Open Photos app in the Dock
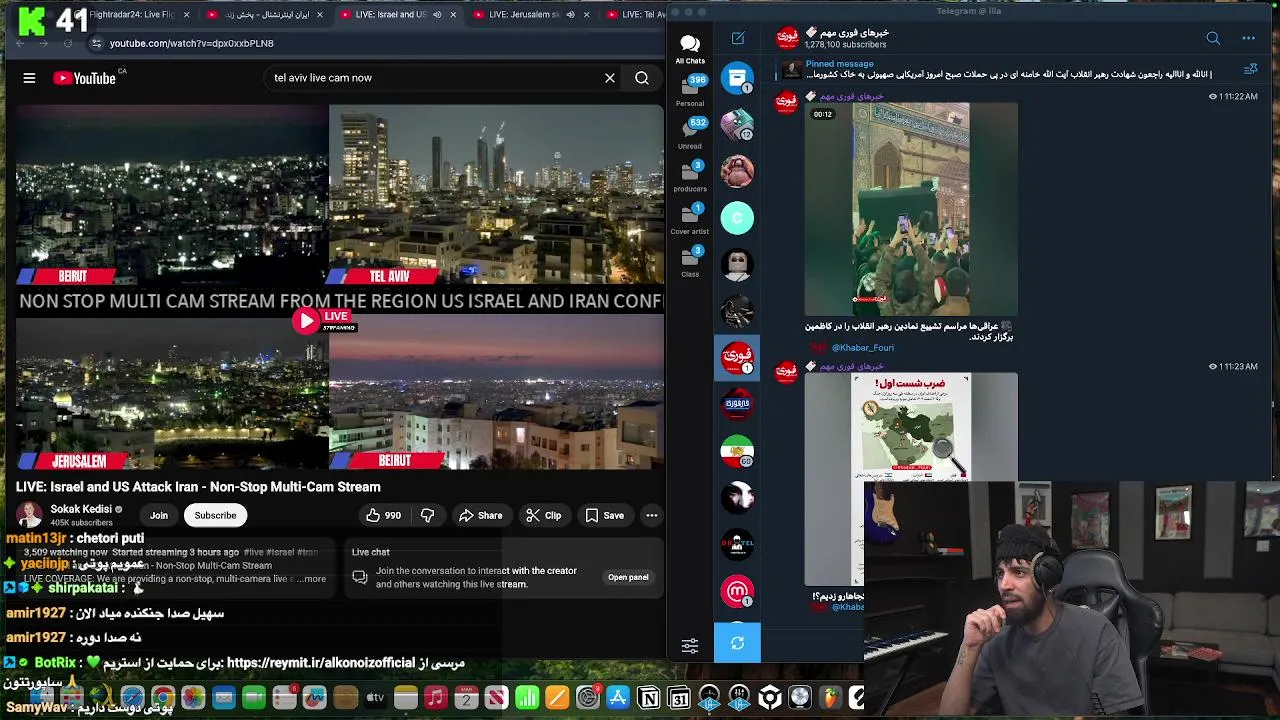 coord(193,698)
